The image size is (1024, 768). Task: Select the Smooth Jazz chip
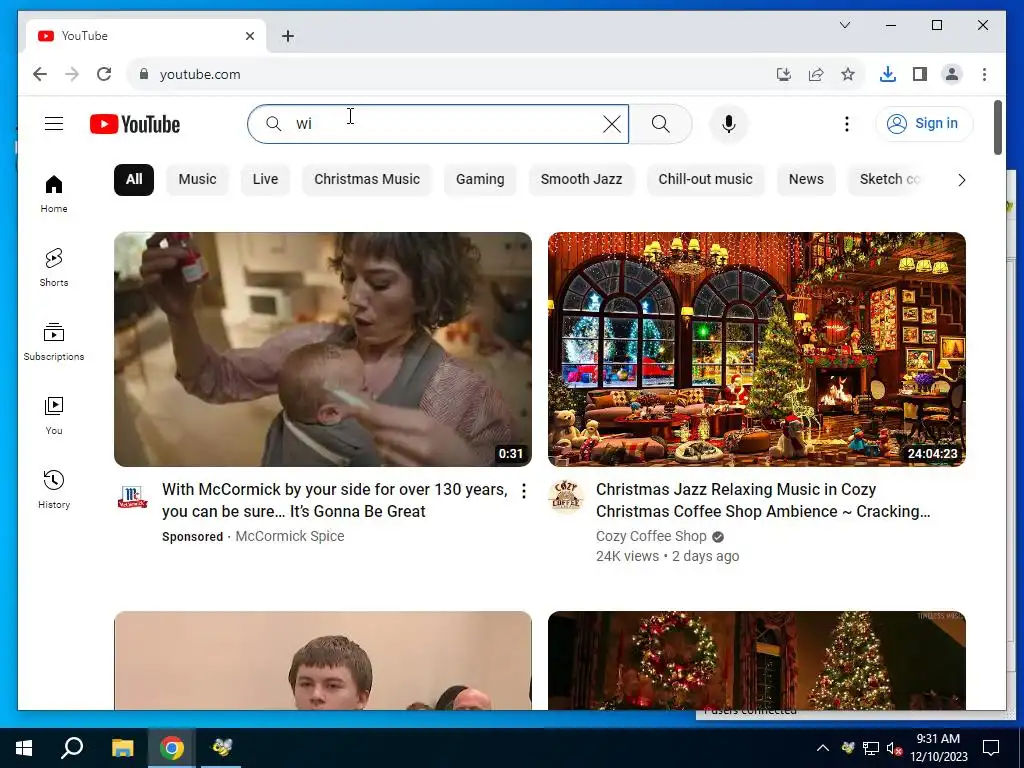[581, 180]
